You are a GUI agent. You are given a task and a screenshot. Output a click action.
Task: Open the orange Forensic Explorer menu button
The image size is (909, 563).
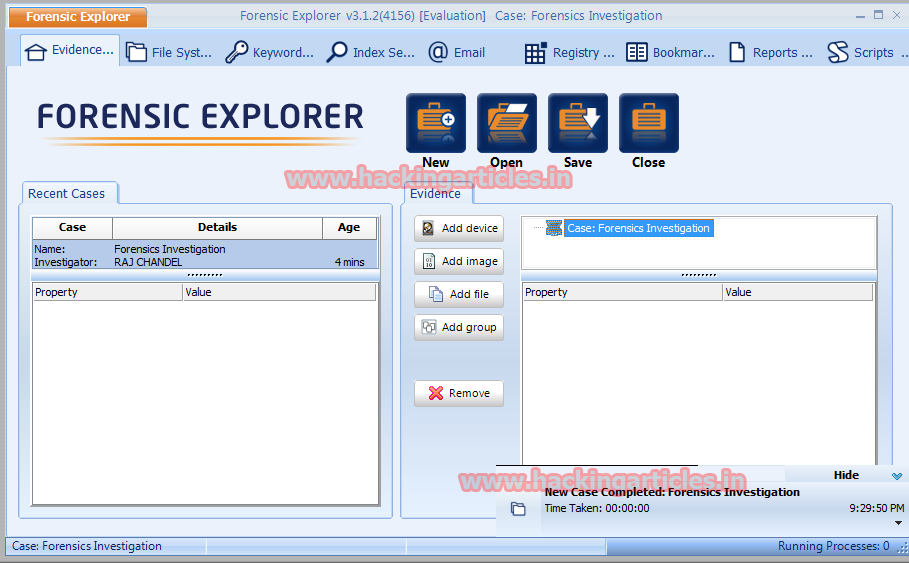point(78,17)
